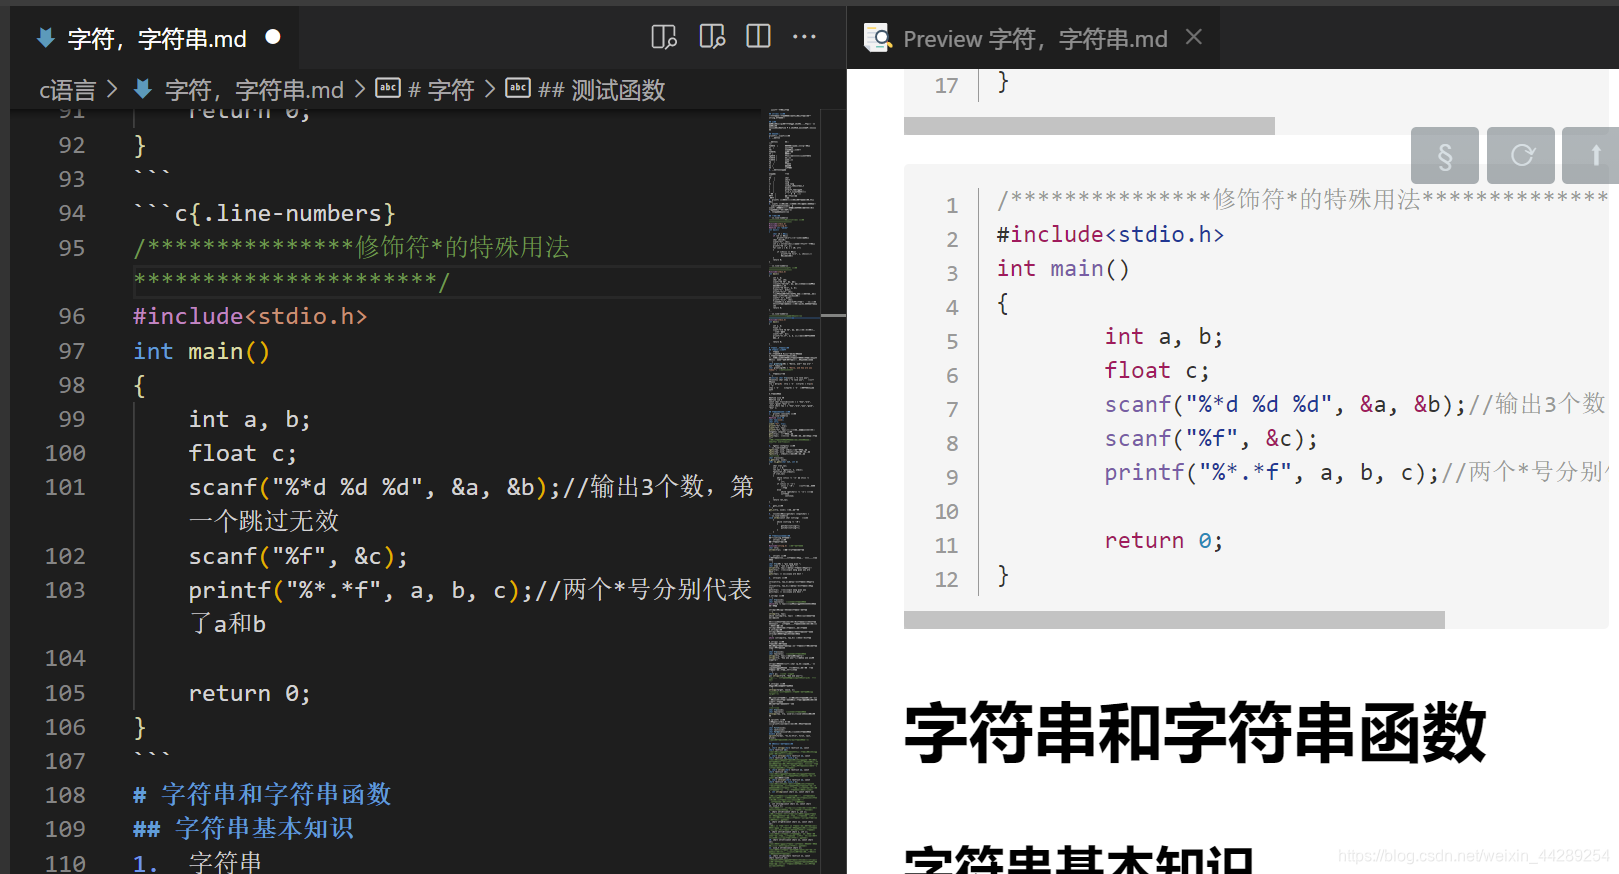Click the unsaved dot on editor tab
The width and height of the screenshot is (1619, 874).
tap(273, 37)
